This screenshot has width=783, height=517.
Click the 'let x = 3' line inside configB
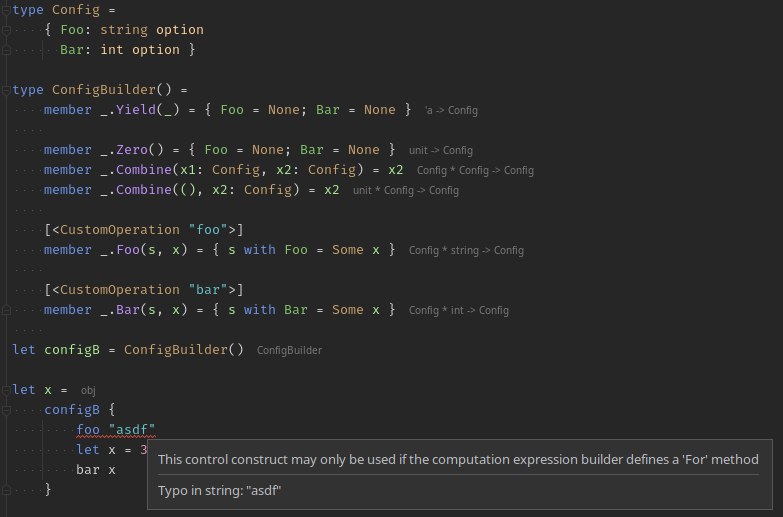(x=112, y=450)
